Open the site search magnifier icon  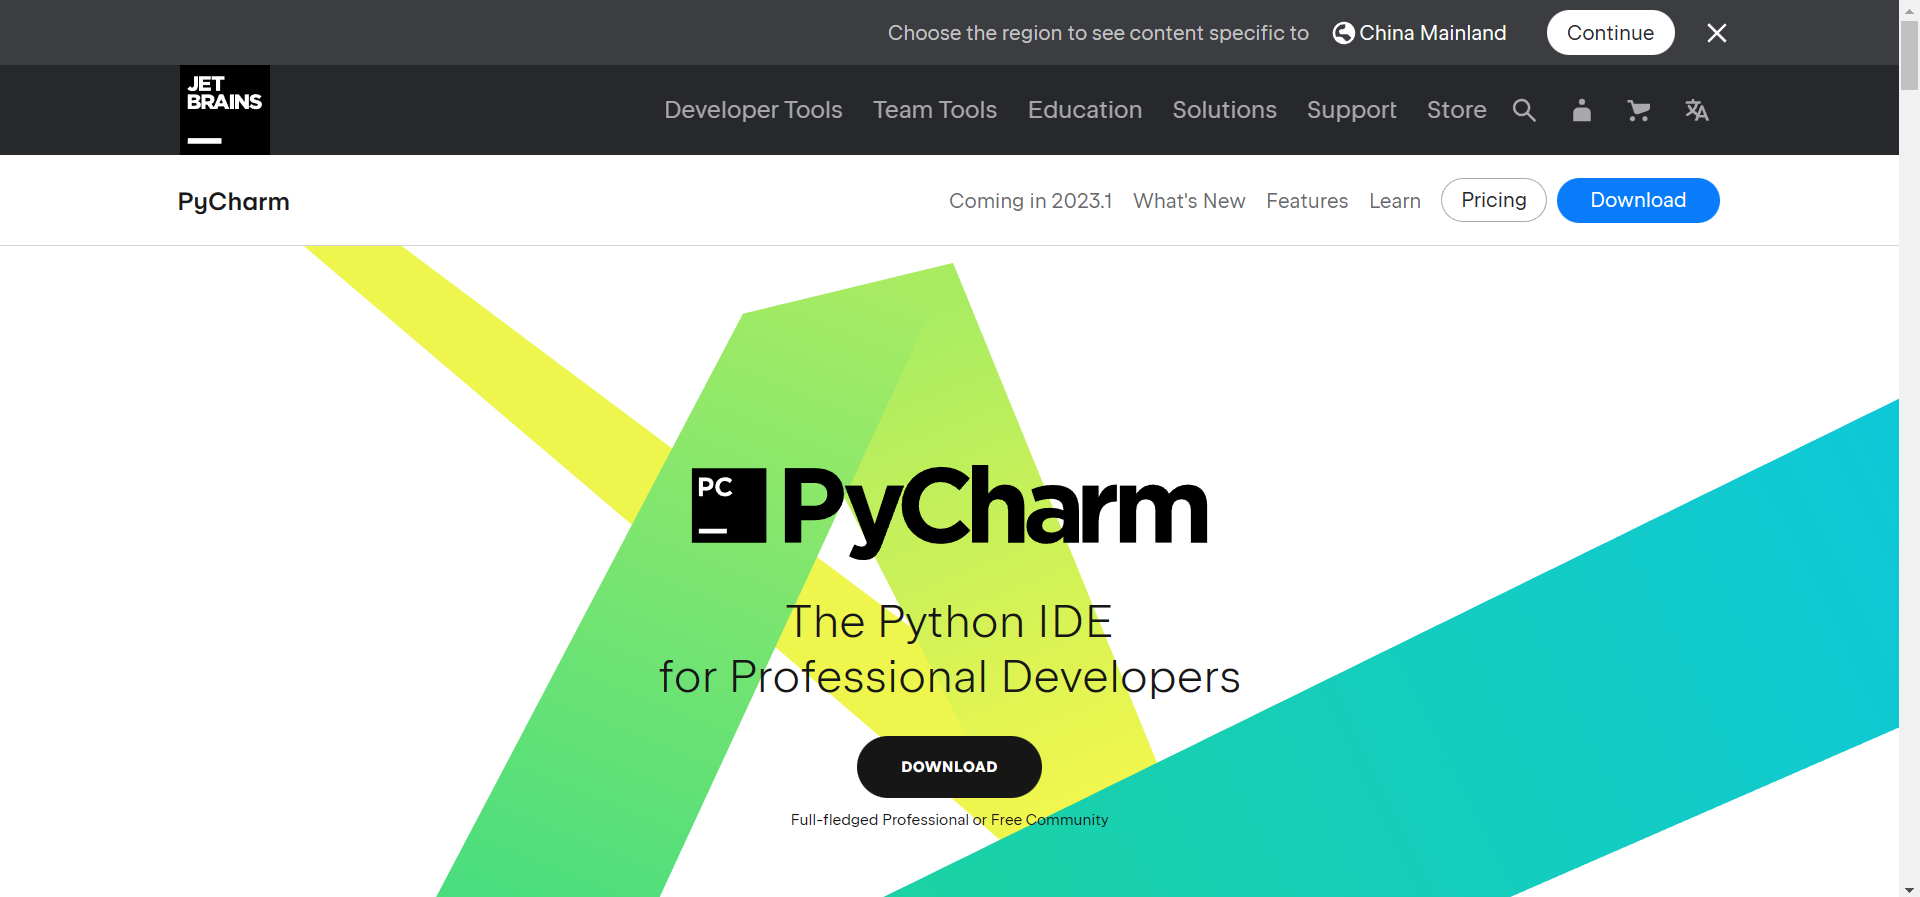pos(1524,110)
